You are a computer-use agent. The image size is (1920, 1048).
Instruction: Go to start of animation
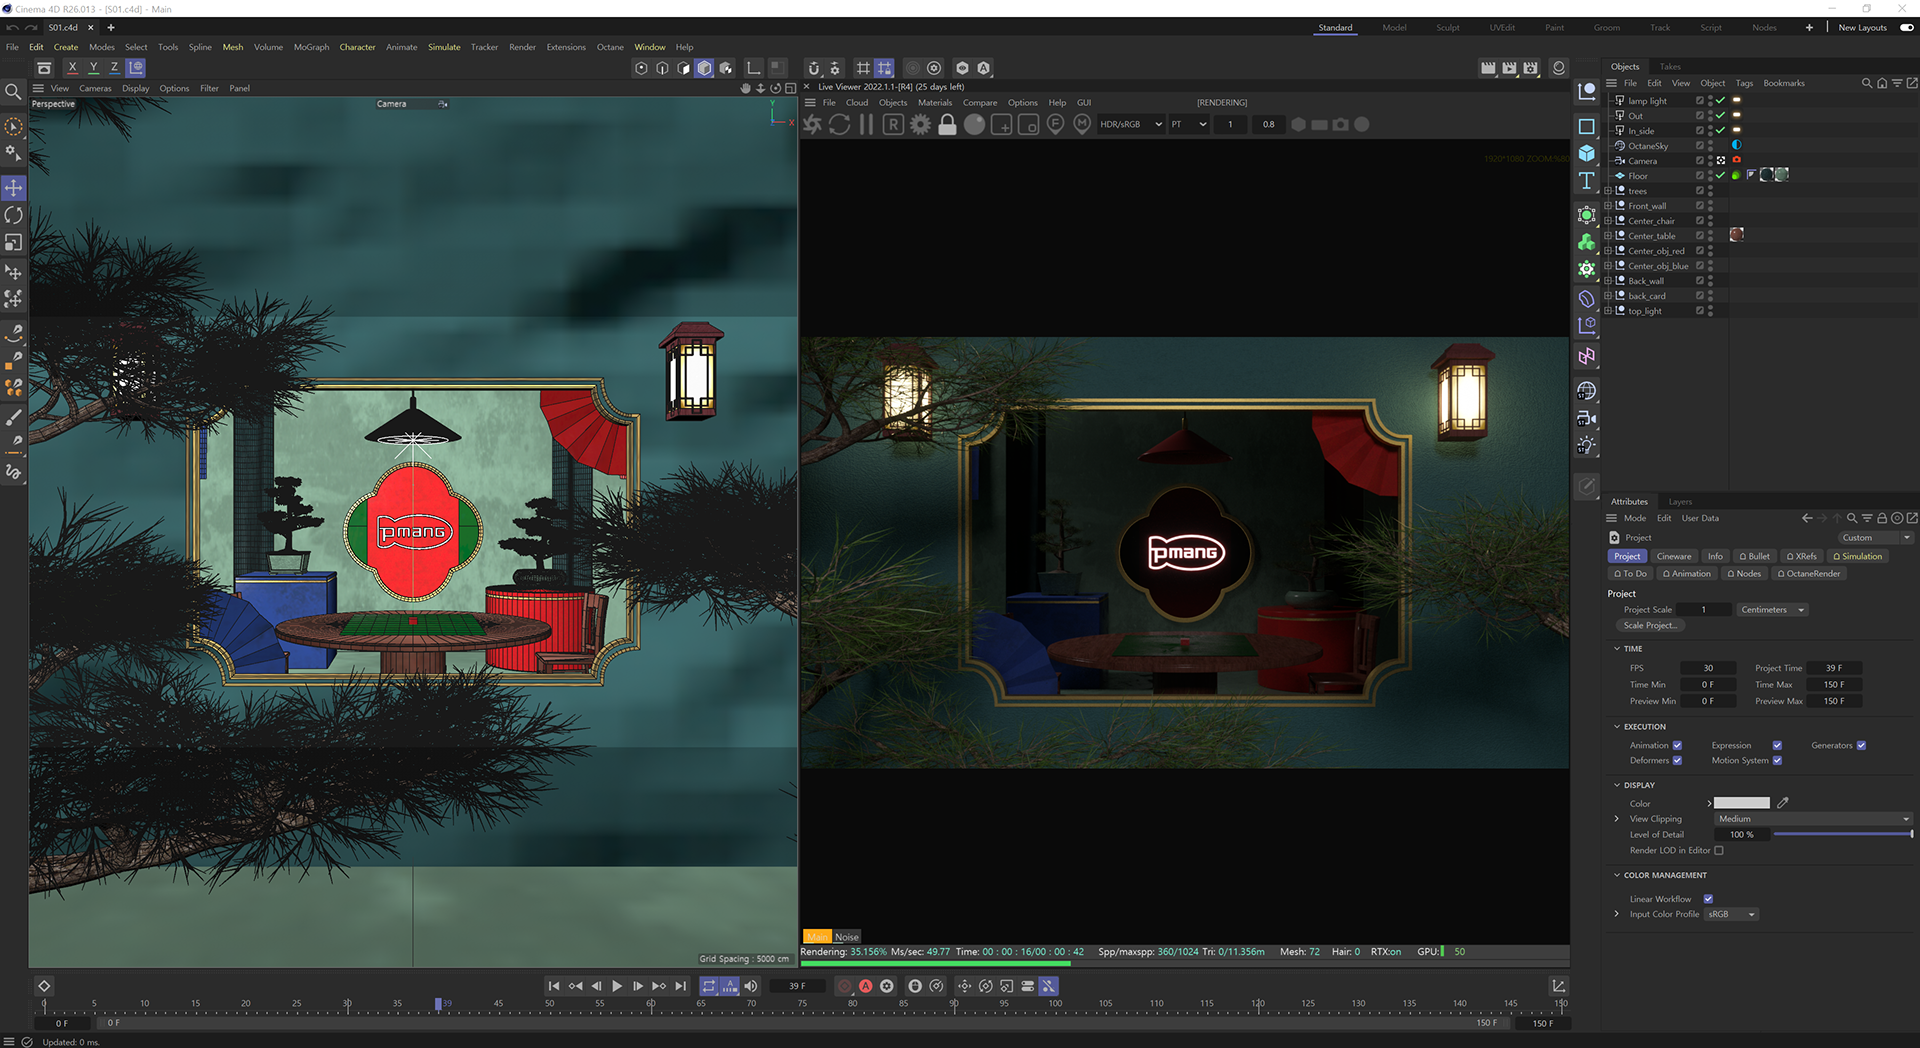pos(553,986)
